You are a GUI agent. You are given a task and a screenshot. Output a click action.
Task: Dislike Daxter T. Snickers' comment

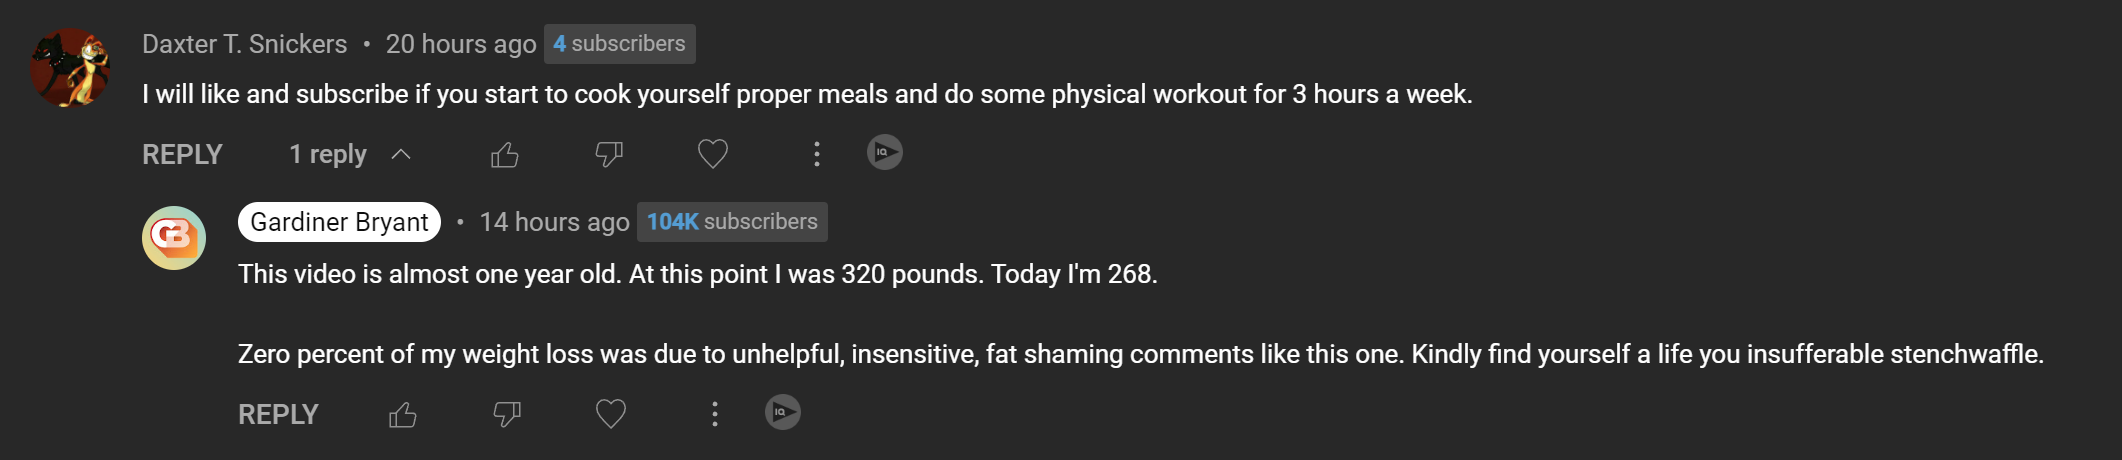[609, 155]
